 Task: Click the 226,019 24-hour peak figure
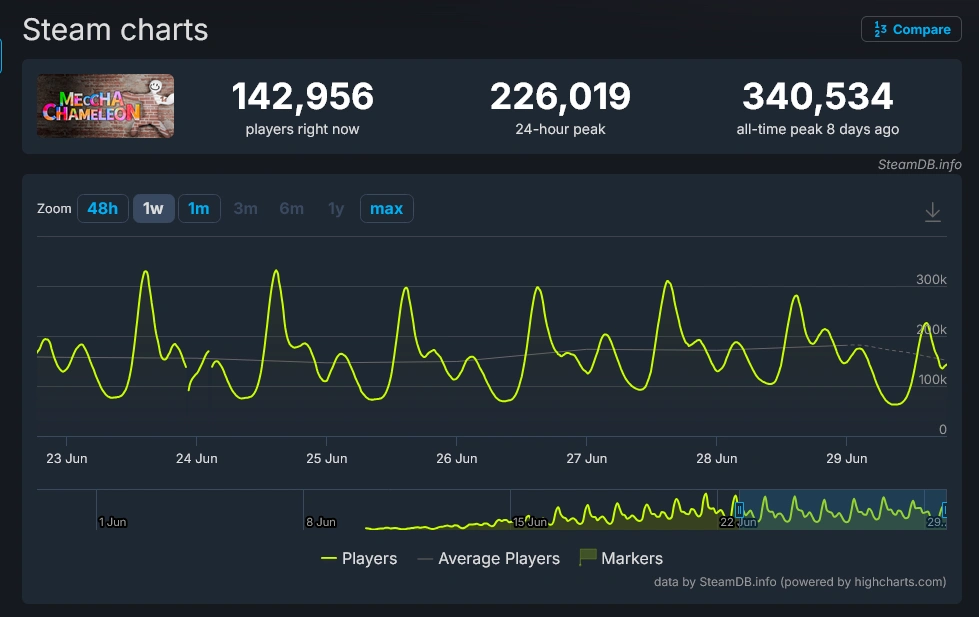(560, 97)
